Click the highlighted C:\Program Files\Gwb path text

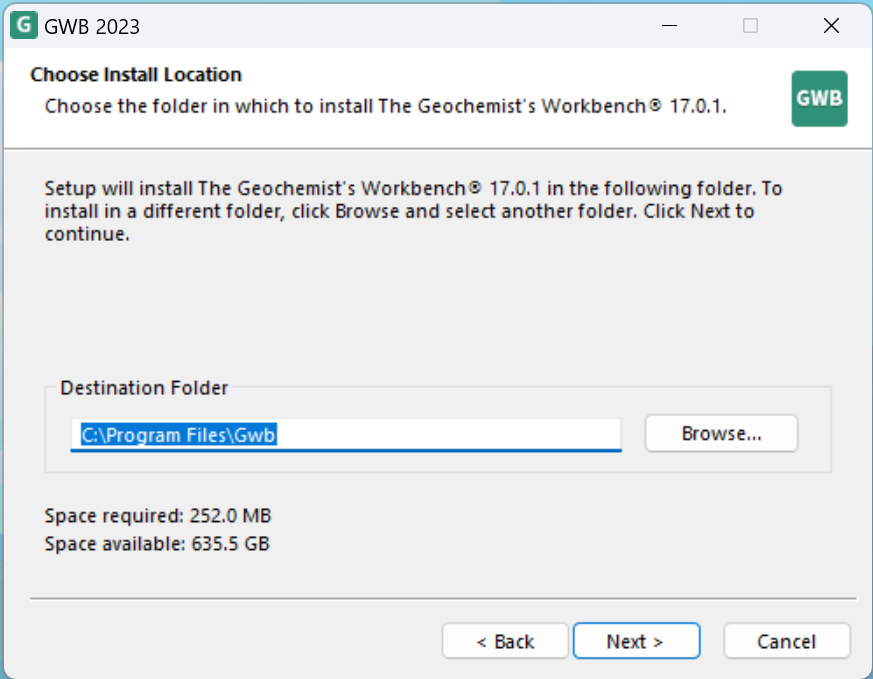click(x=178, y=435)
